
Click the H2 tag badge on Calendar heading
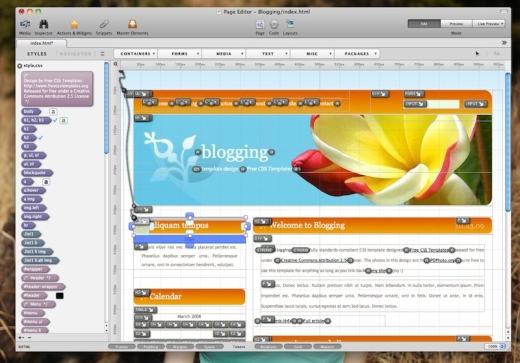(142, 293)
